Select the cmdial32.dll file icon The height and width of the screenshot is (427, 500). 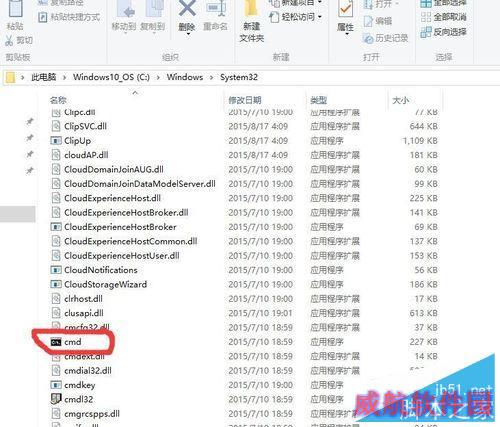coord(56,371)
